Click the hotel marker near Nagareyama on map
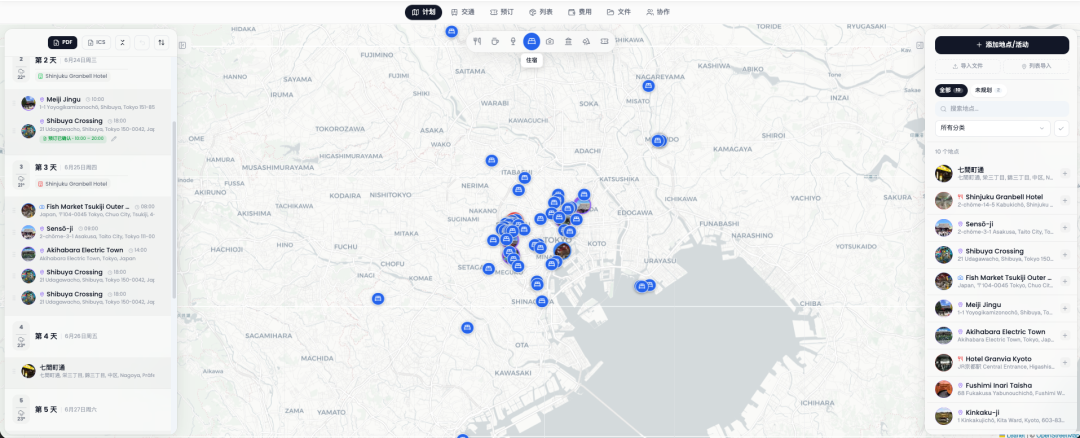The height and width of the screenshot is (438, 1080). (648, 86)
